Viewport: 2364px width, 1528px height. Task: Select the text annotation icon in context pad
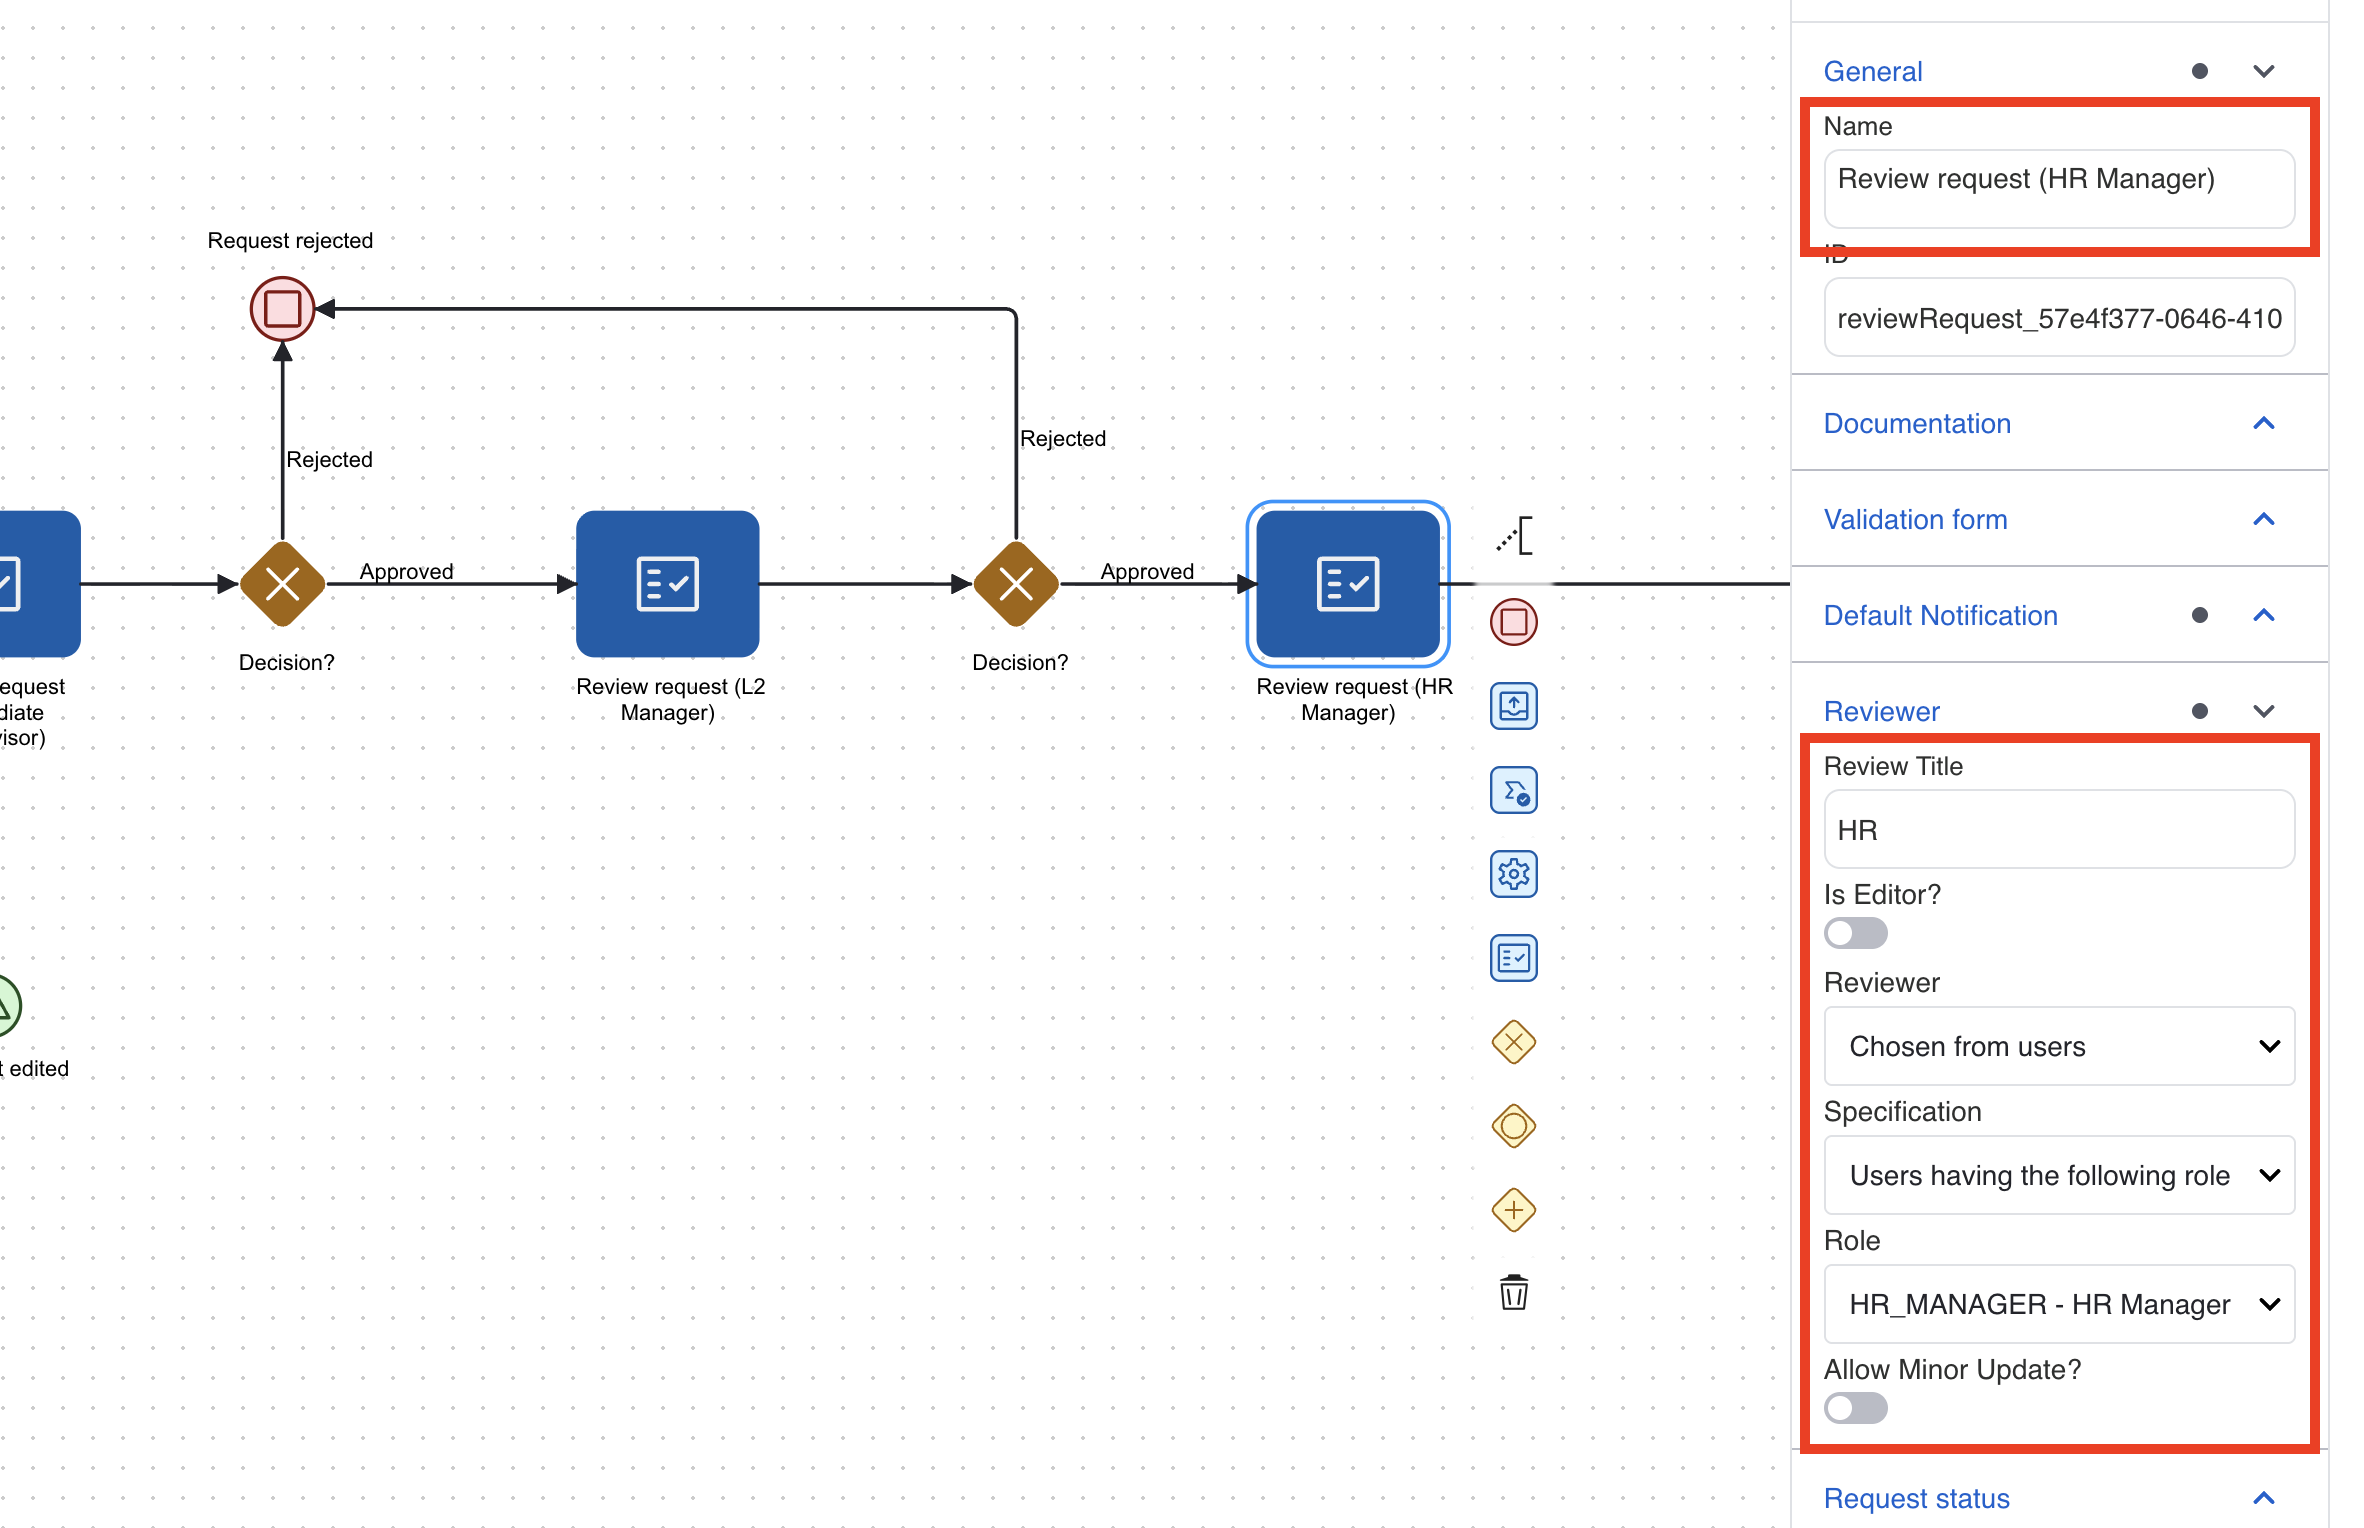[x=1515, y=536]
